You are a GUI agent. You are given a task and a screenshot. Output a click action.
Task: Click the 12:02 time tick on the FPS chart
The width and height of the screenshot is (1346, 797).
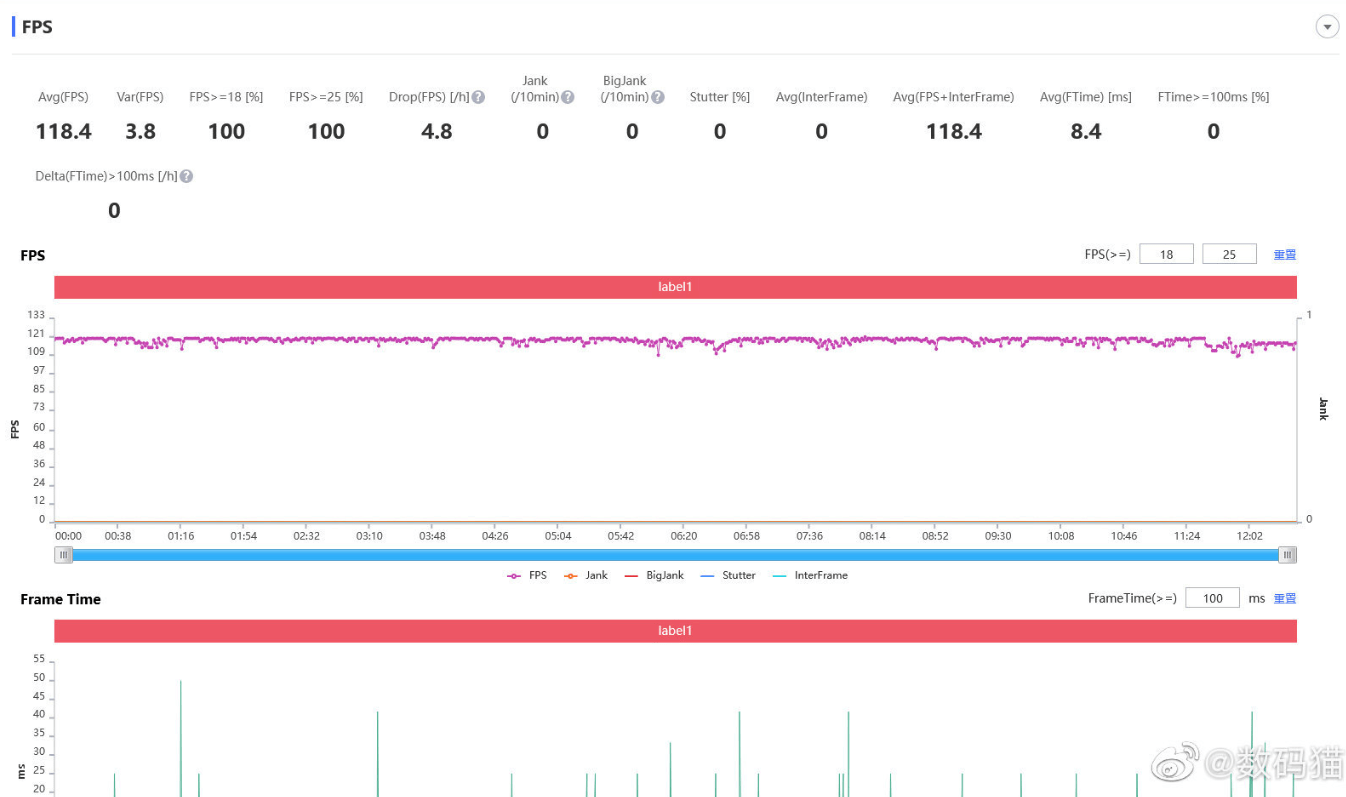coord(1250,536)
